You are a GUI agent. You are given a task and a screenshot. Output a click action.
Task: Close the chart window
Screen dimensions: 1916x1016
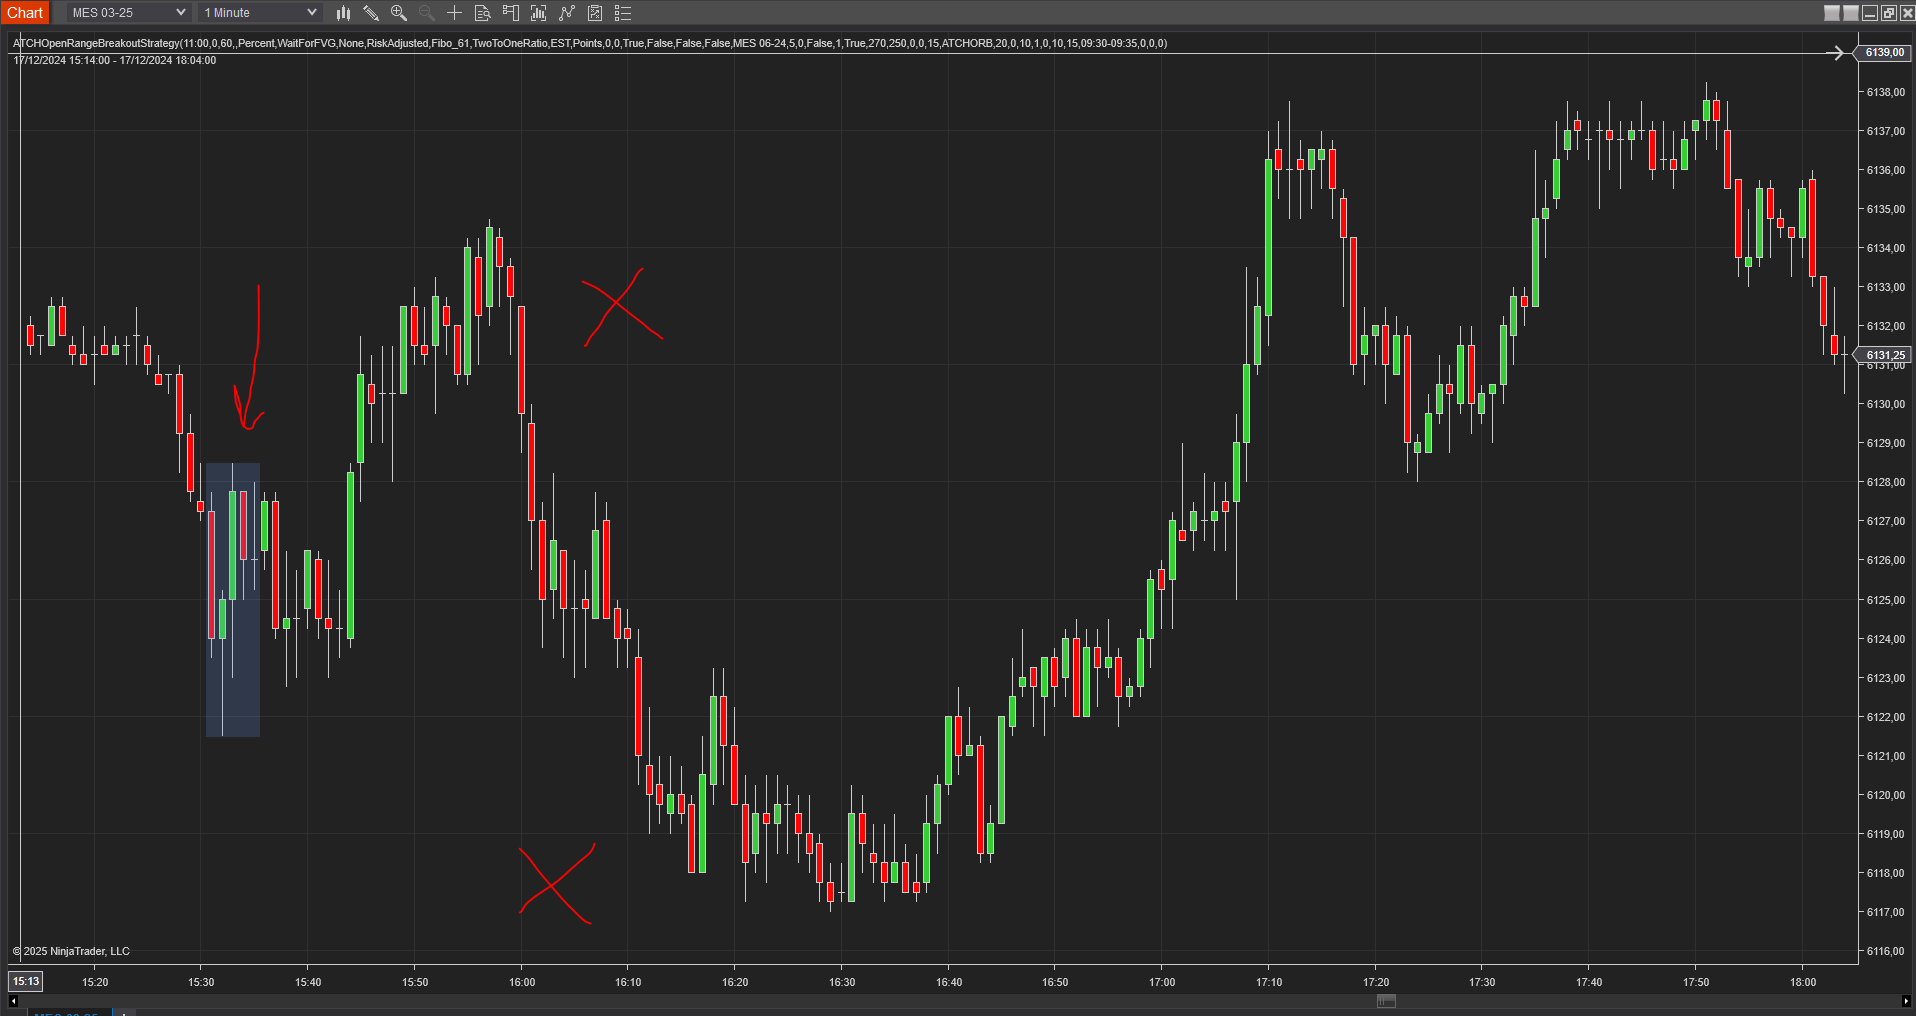point(1907,13)
